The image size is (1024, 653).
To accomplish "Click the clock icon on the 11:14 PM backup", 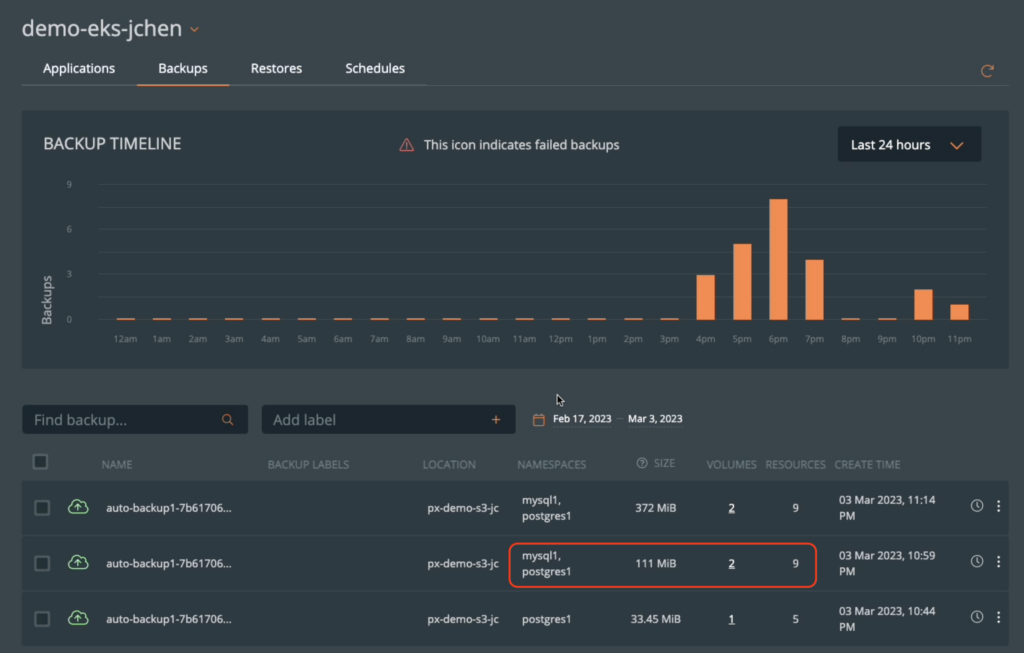I will pyautogui.click(x=977, y=505).
